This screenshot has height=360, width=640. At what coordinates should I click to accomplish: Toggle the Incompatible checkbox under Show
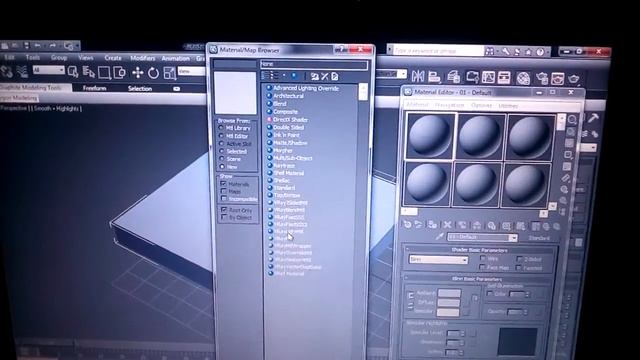[223, 198]
